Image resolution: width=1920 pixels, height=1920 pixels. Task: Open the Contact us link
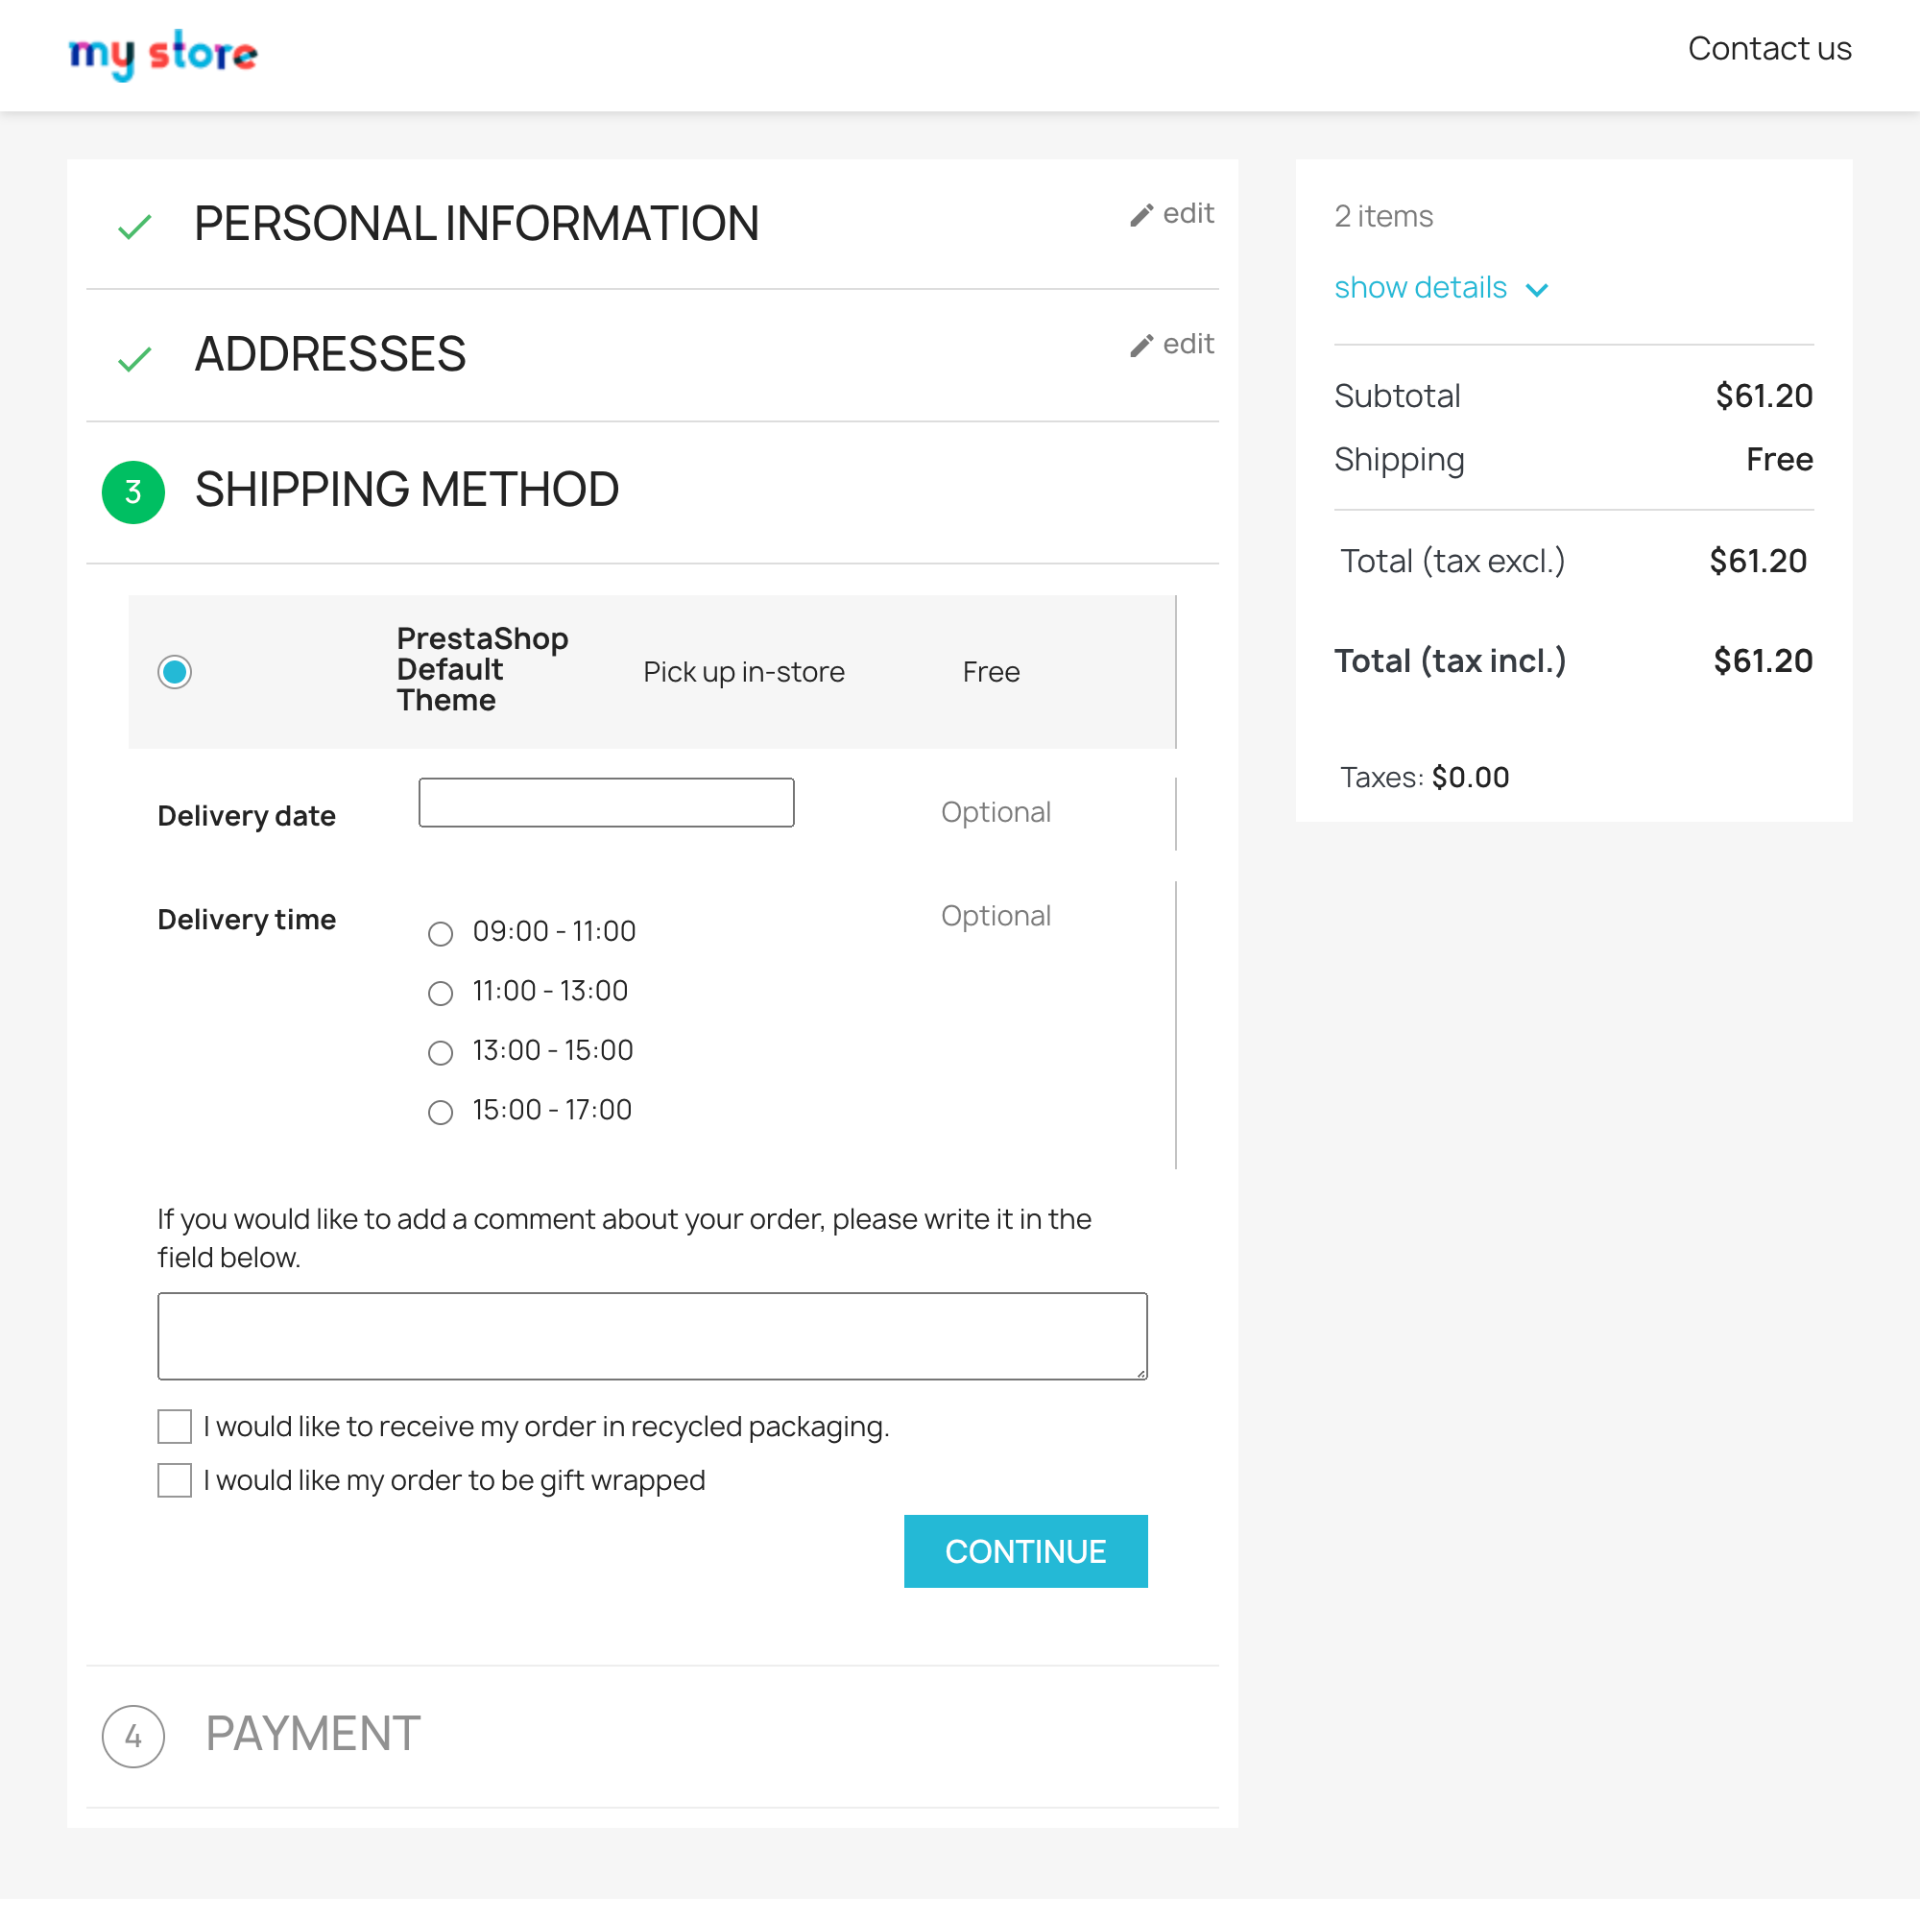click(x=1769, y=49)
